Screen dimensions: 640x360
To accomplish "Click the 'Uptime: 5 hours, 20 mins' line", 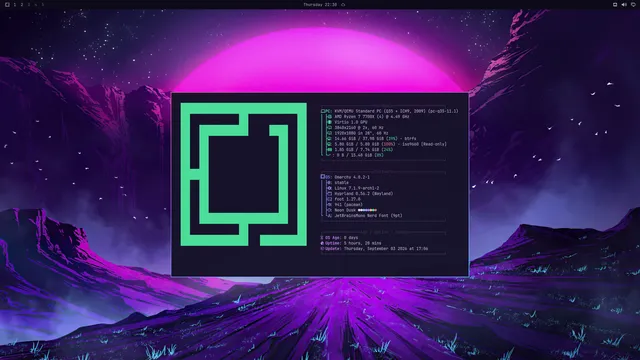I will 351,243.
